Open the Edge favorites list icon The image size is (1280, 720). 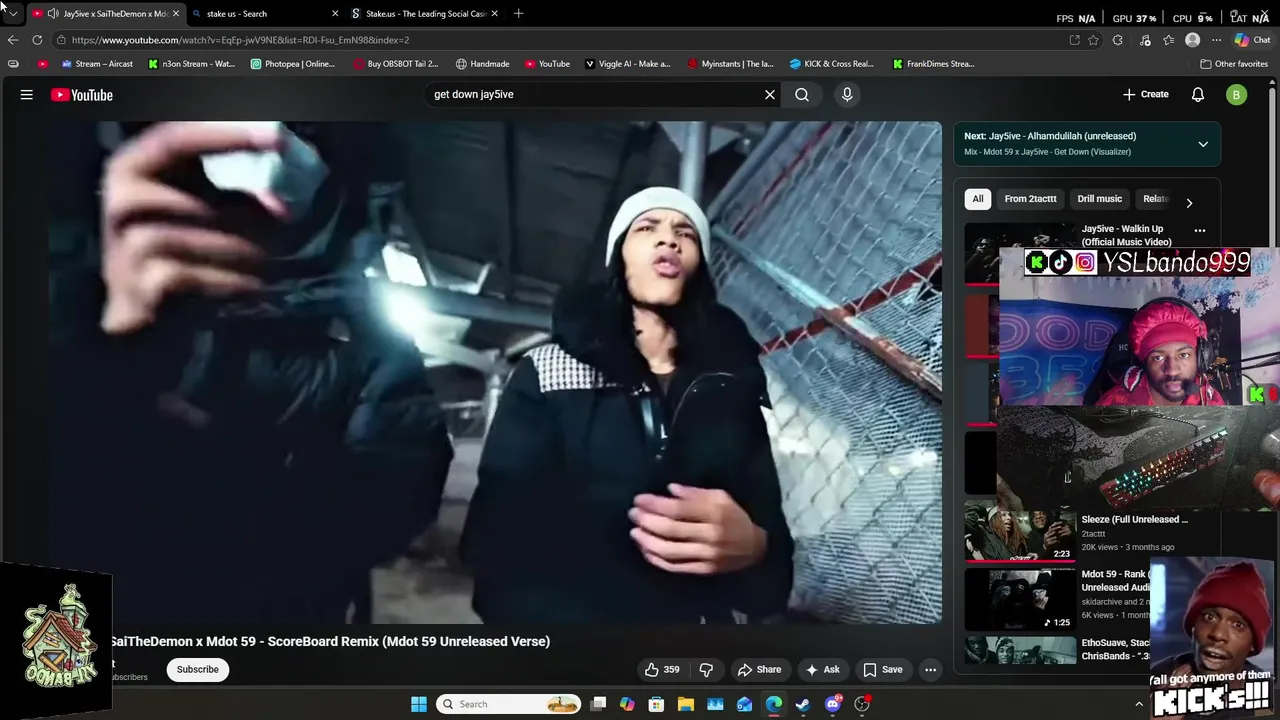(1168, 40)
